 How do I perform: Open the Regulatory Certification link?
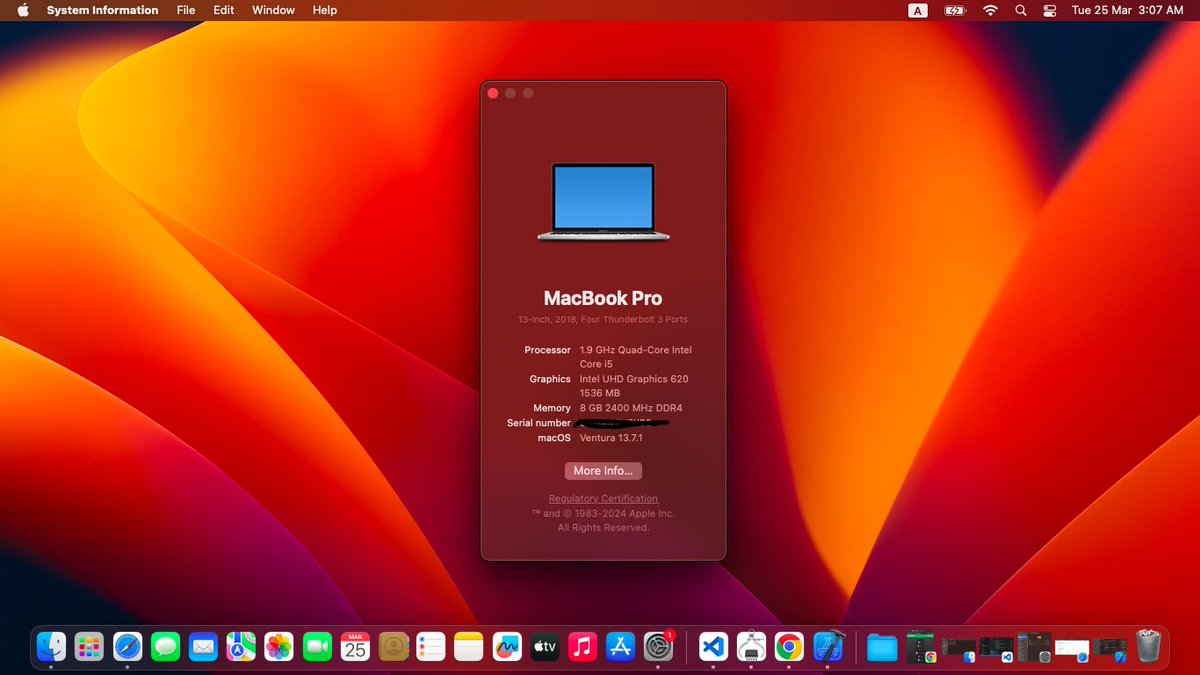[603, 498]
